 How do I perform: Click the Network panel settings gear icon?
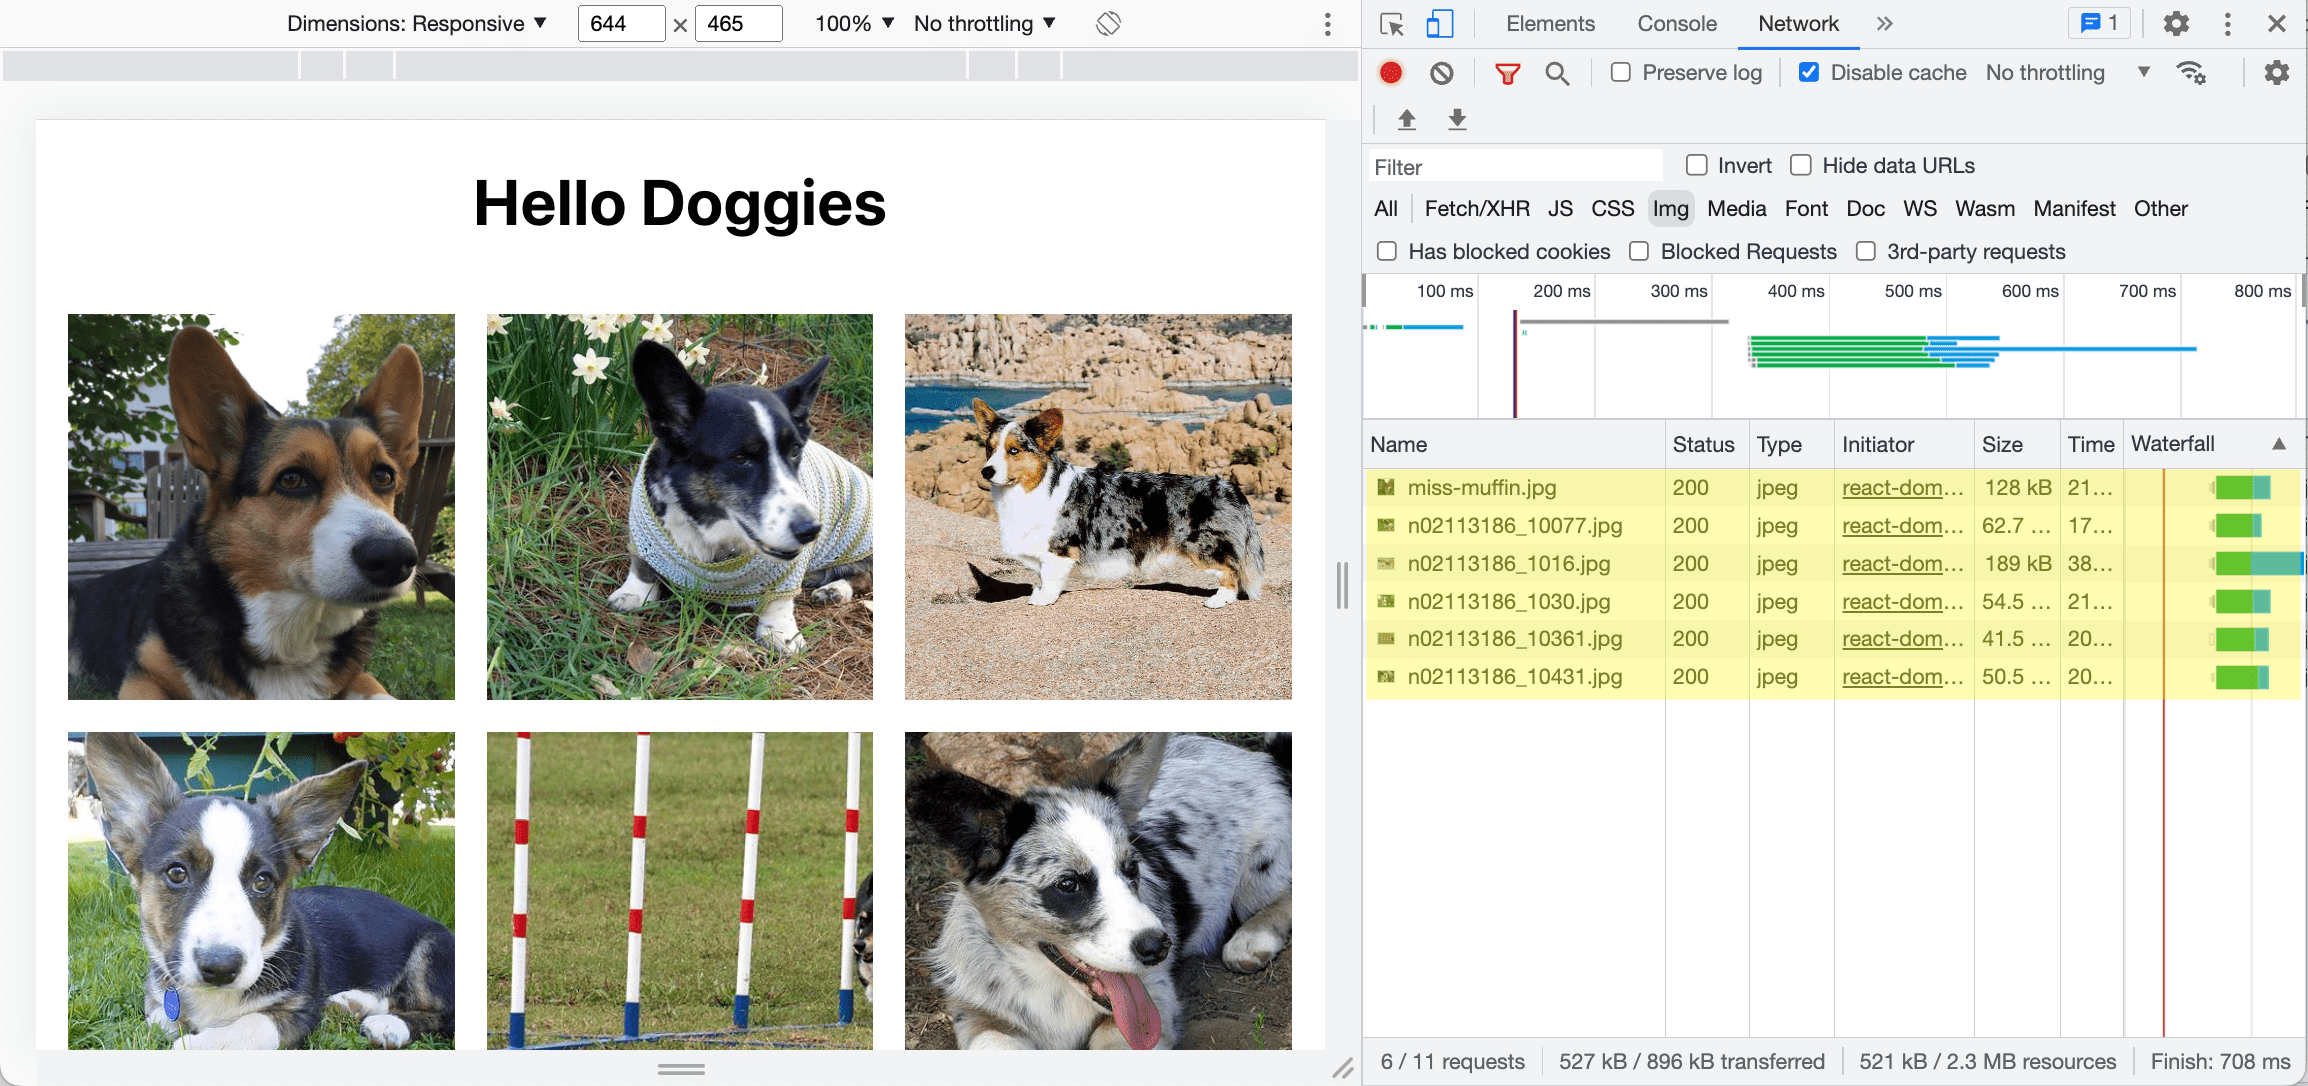(x=2277, y=71)
